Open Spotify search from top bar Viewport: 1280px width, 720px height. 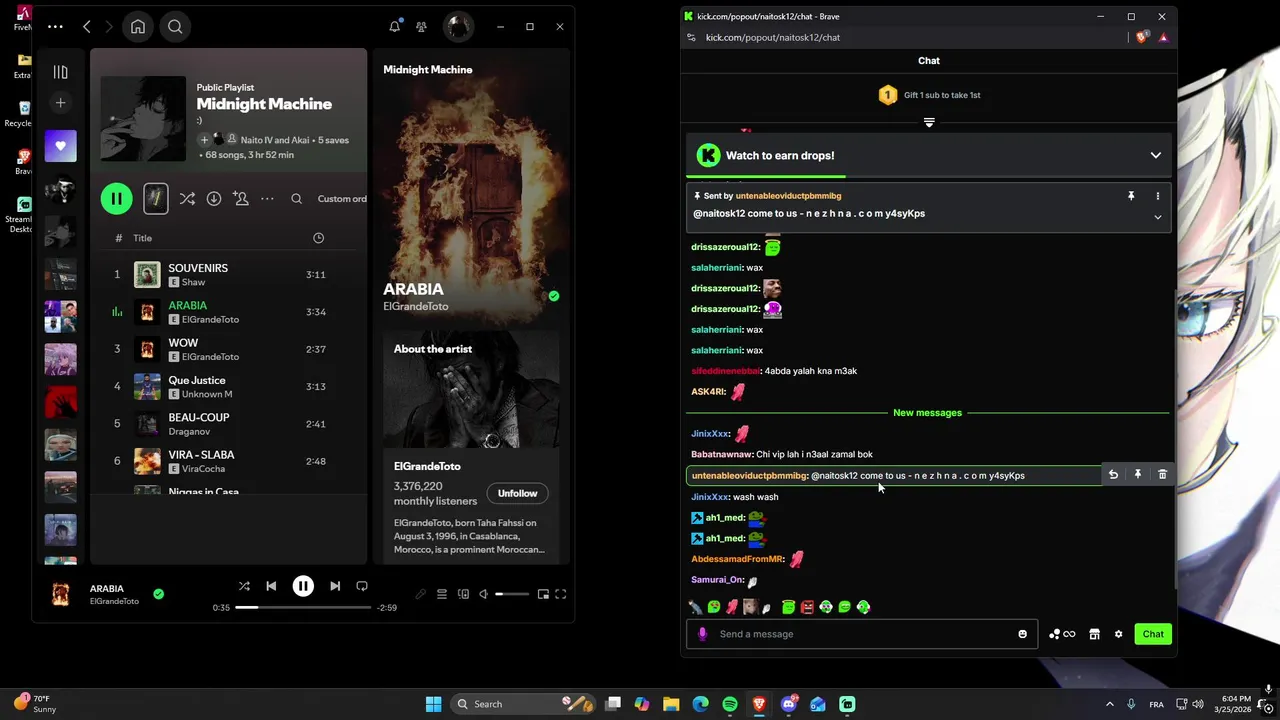coord(175,27)
